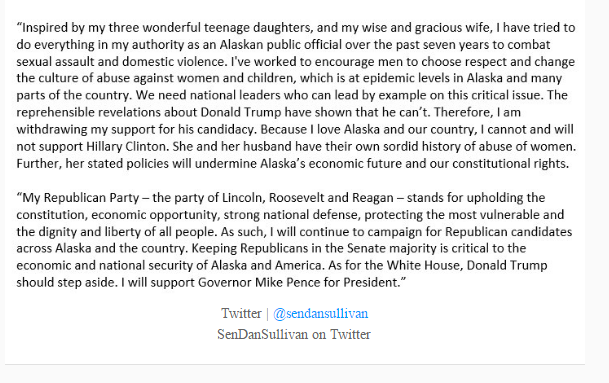Click the name 'Donald Trump' in first paragraph
Viewport: 609px width, 383px height.
point(241,112)
